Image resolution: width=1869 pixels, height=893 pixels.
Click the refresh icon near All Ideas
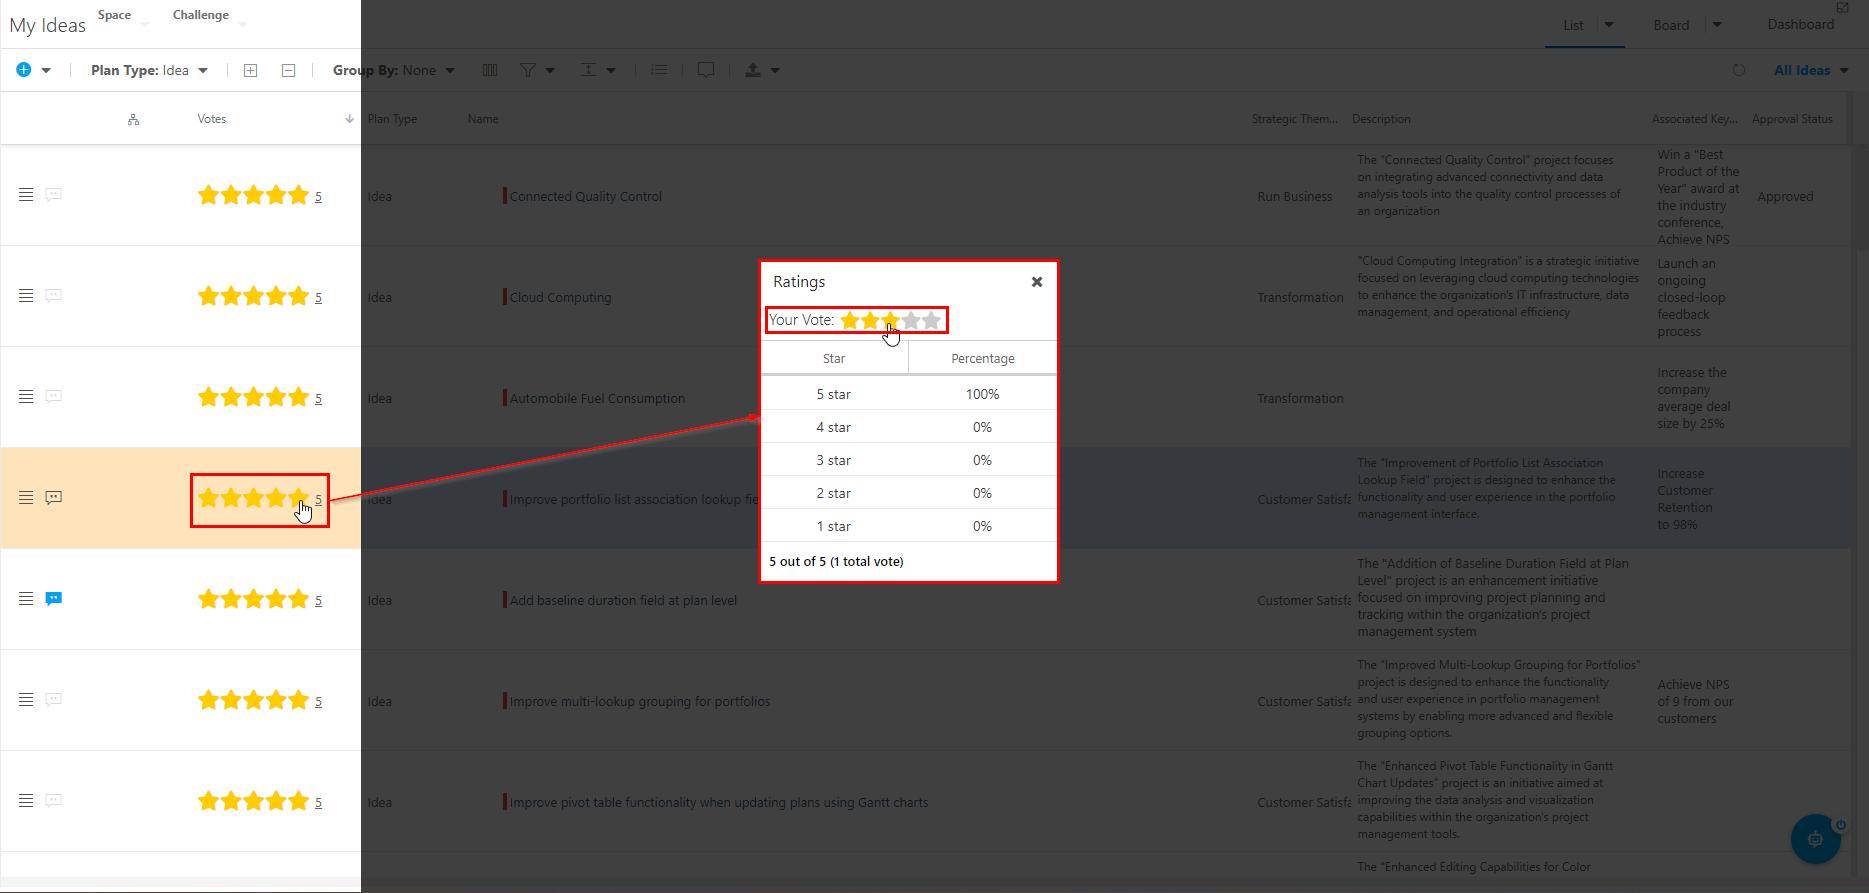click(x=1739, y=70)
